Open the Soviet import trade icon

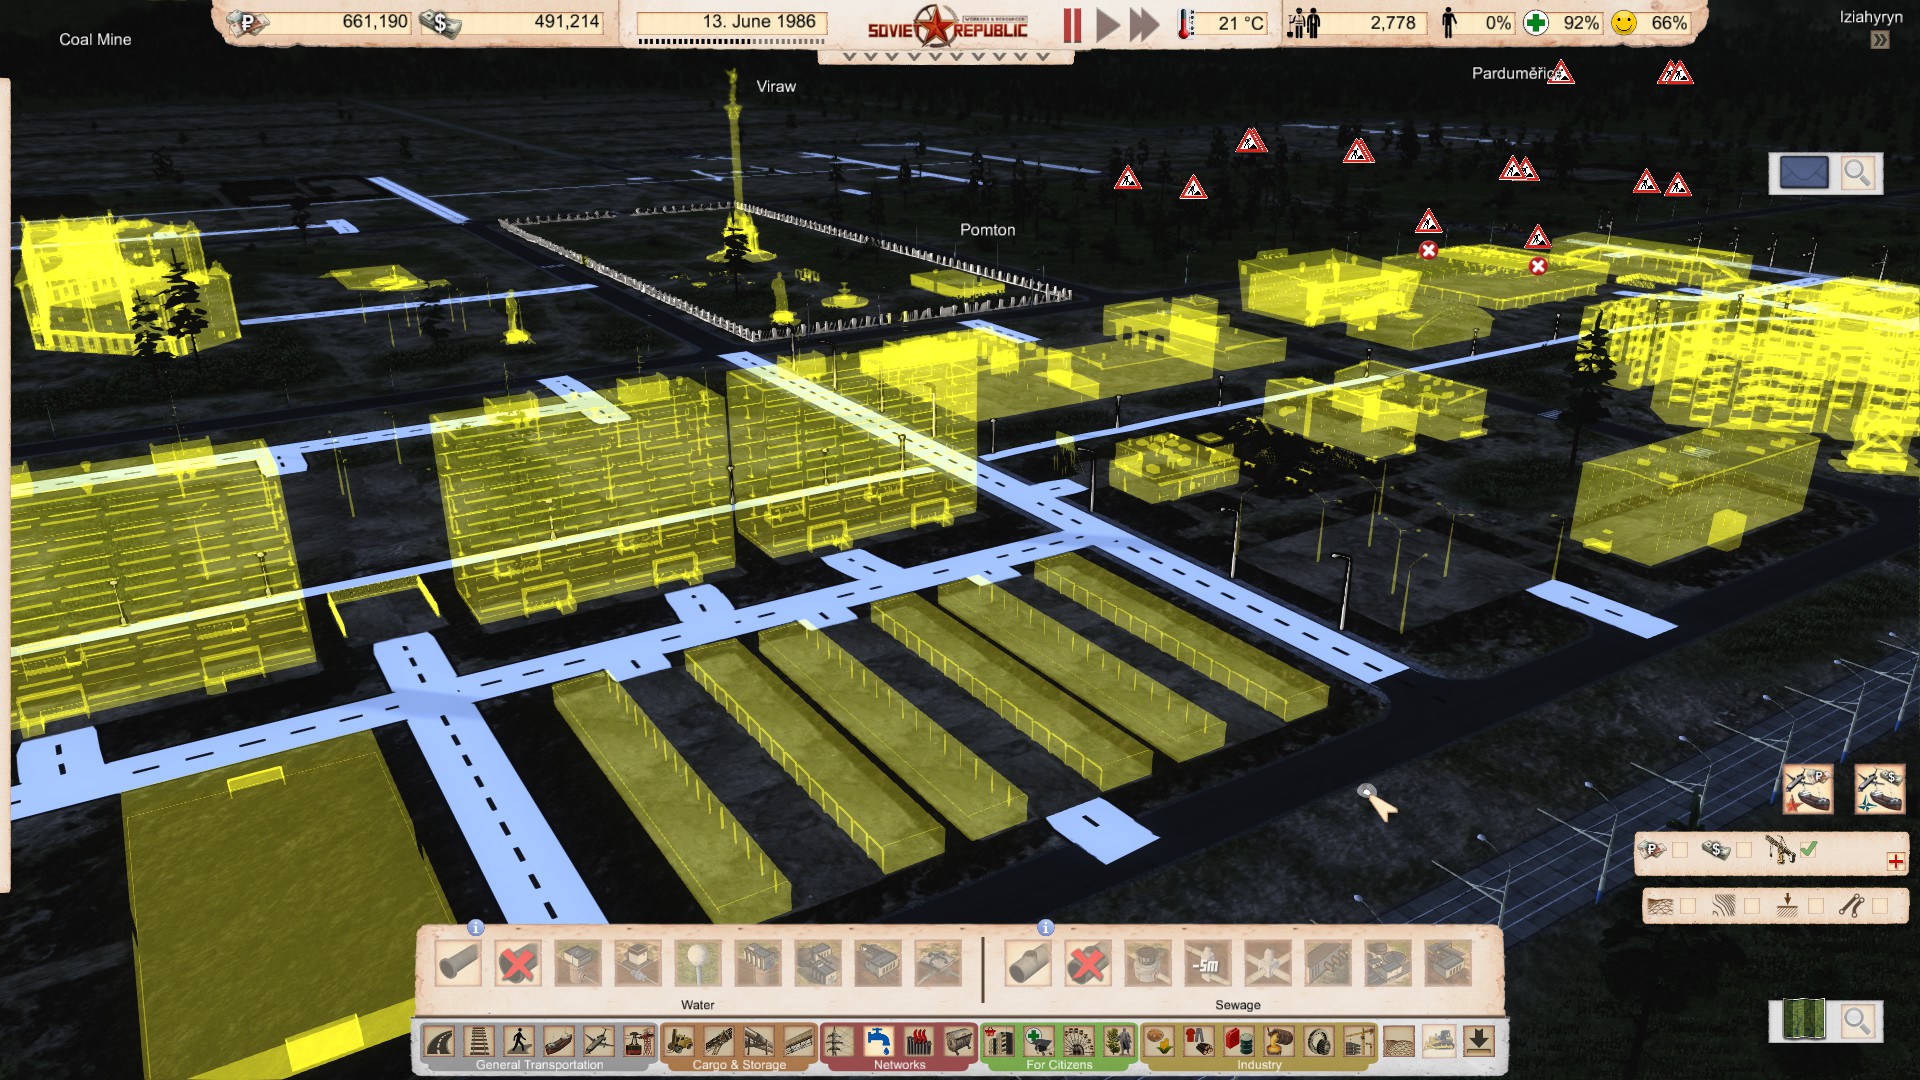(x=1807, y=789)
